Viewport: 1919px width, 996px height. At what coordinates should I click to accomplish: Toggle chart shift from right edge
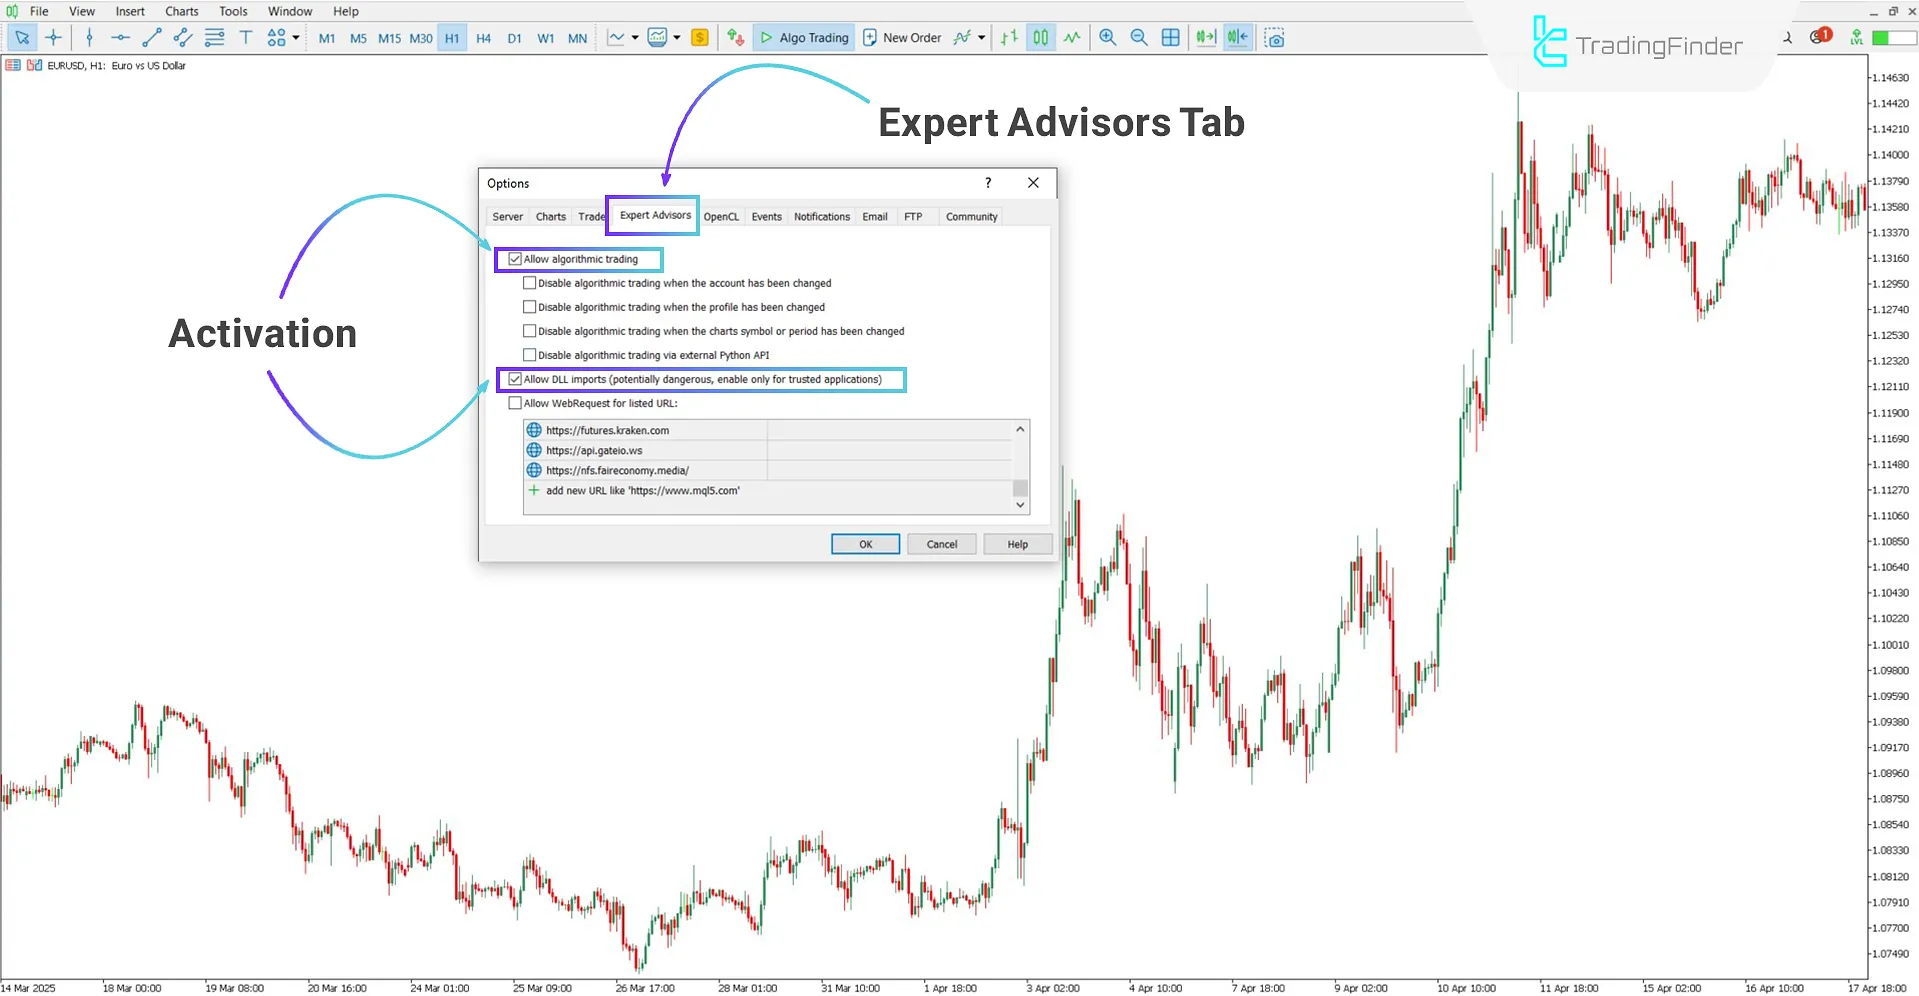click(x=1237, y=37)
